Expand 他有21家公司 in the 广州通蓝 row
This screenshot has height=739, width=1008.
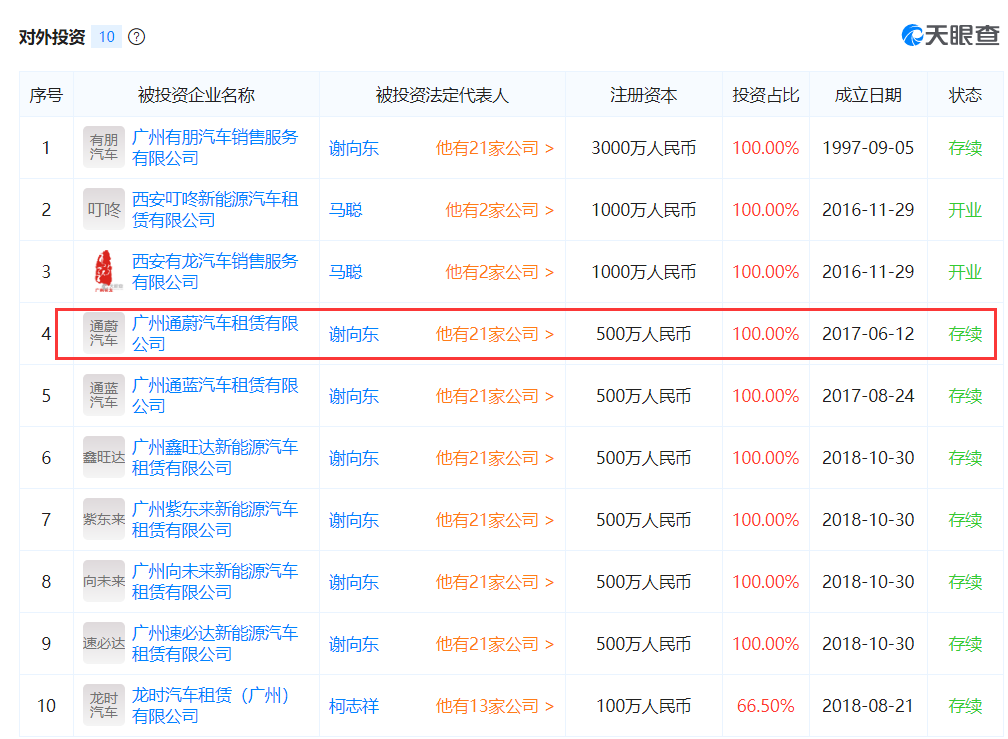coord(494,396)
